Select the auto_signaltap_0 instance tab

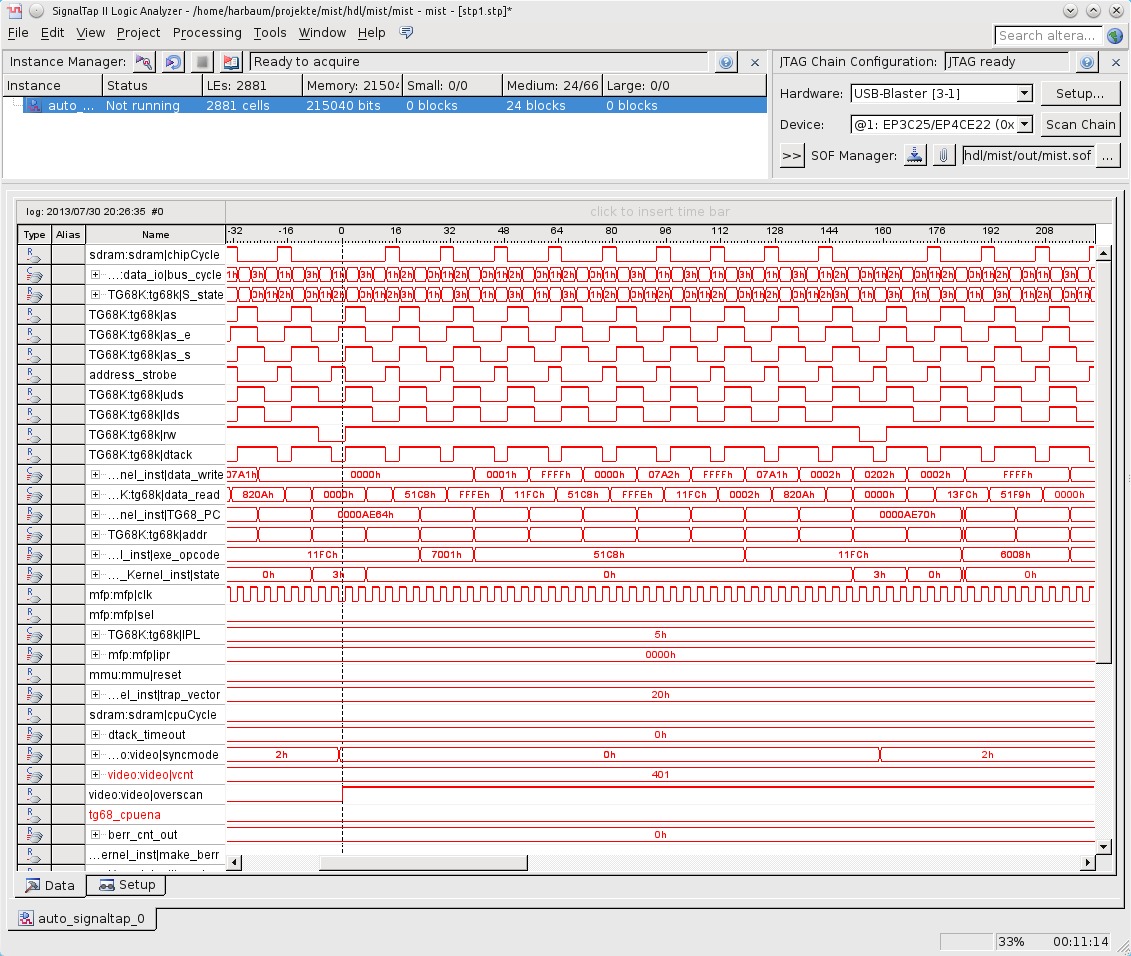(84, 918)
